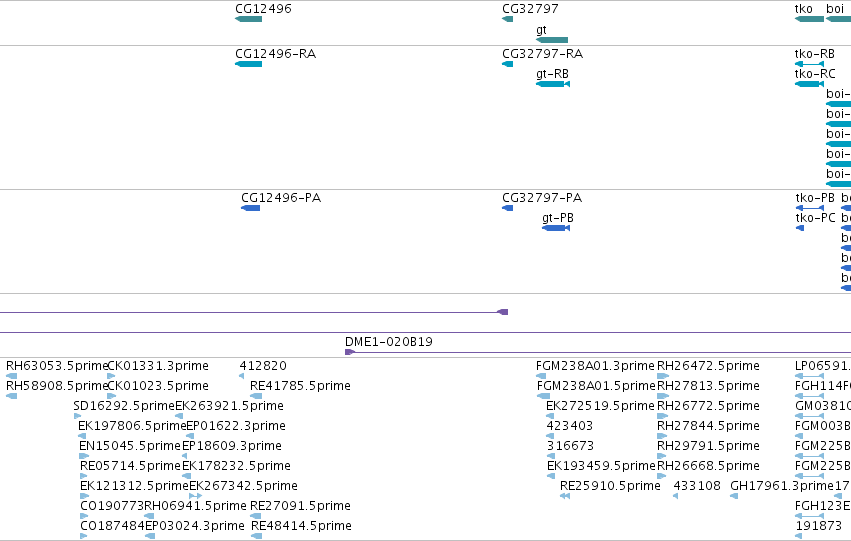Click the 433108 feature label
Image resolution: width=851 pixels, height=541 pixels.
tap(697, 486)
